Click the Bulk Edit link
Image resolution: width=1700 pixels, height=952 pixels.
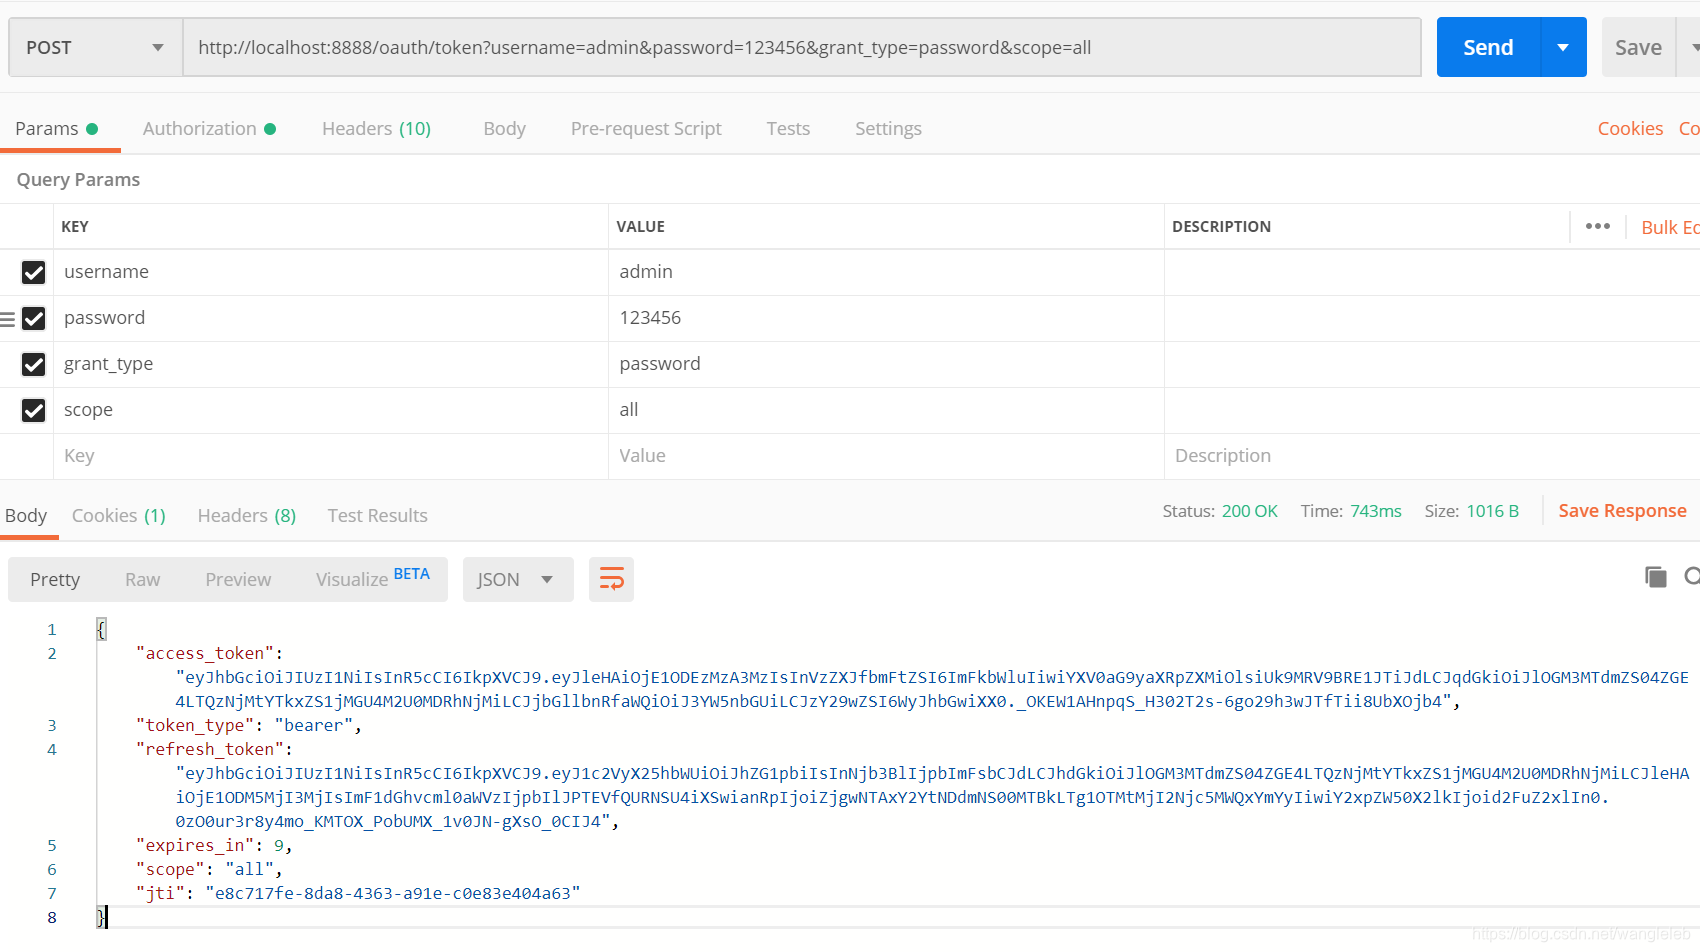coord(1670,227)
